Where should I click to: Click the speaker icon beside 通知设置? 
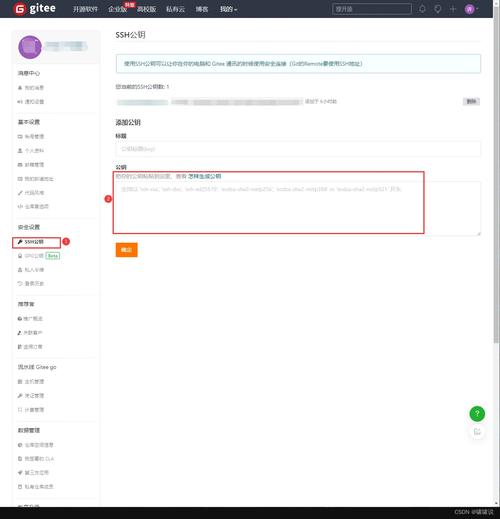click(x=20, y=102)
